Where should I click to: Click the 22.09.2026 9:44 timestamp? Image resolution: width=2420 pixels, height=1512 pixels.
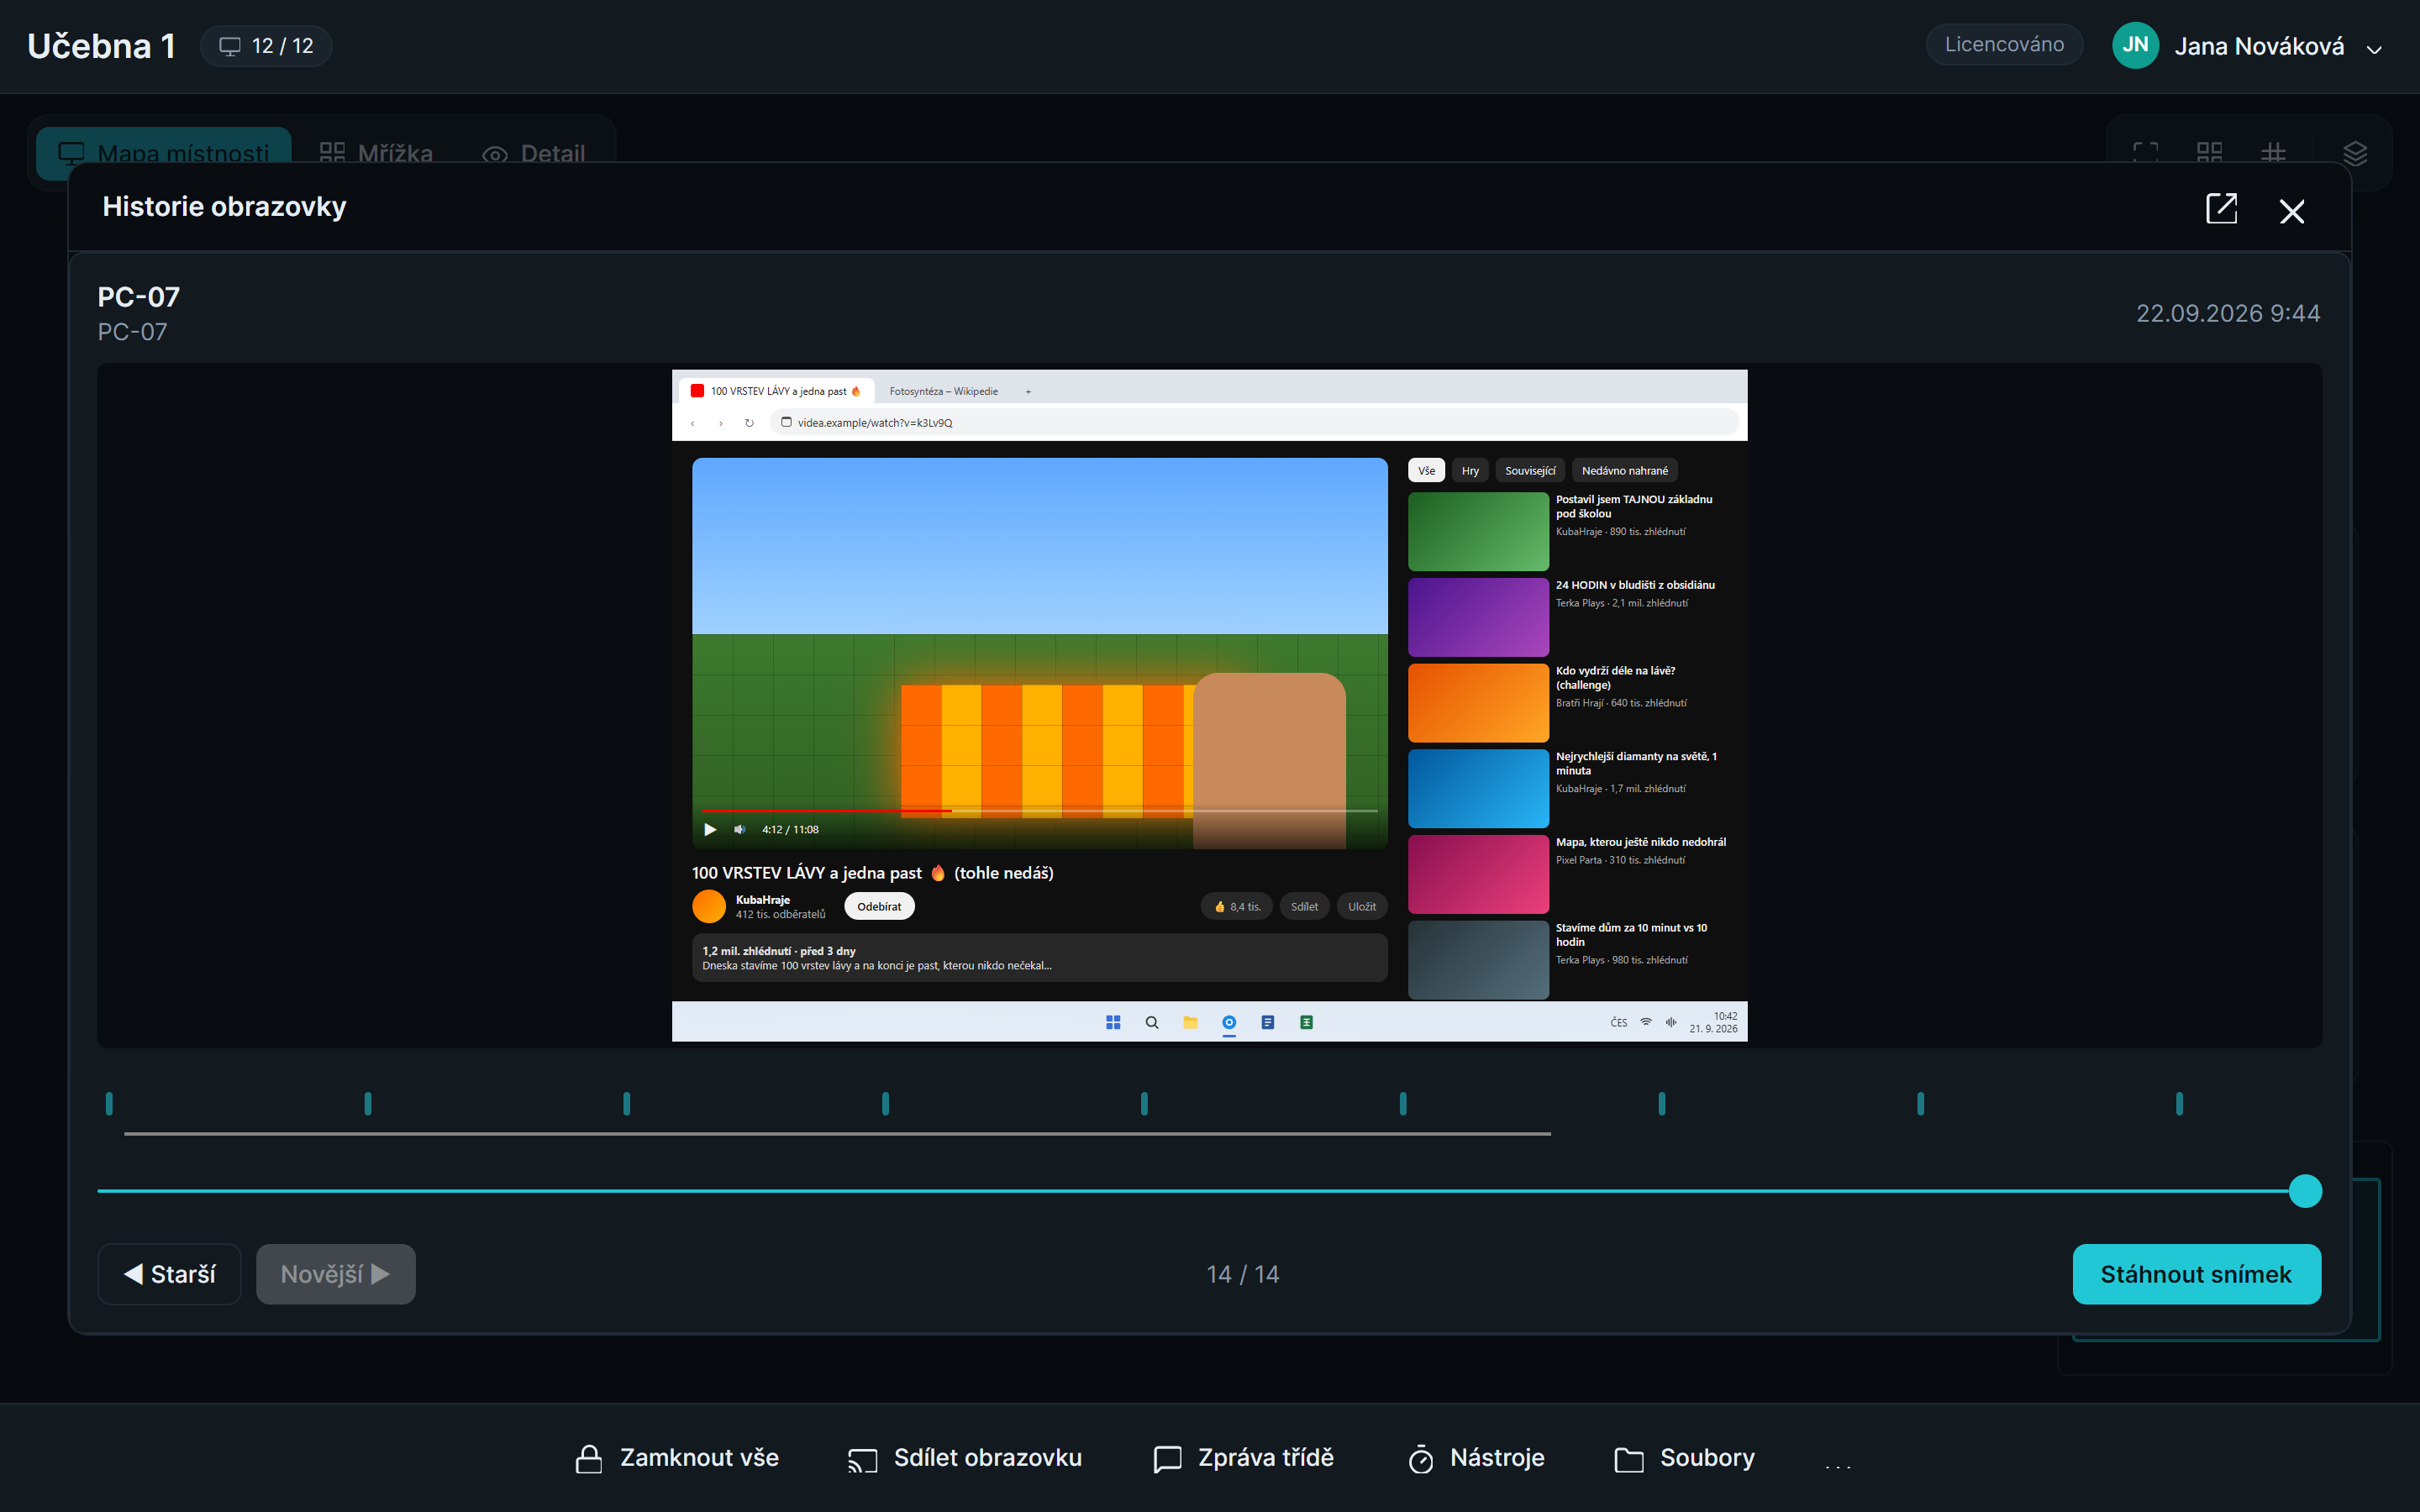click(x=2228, y=313)
